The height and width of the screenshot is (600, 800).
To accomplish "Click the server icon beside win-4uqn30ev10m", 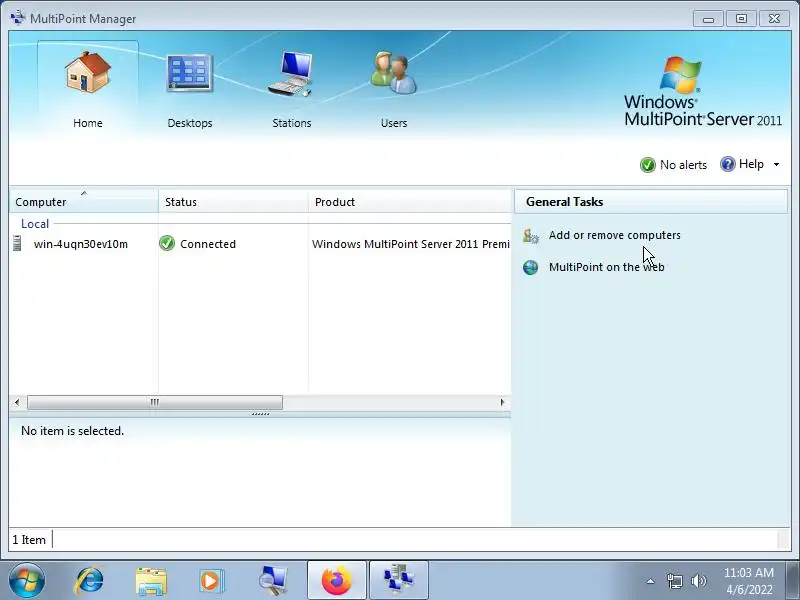I will [x=17, y=243].
